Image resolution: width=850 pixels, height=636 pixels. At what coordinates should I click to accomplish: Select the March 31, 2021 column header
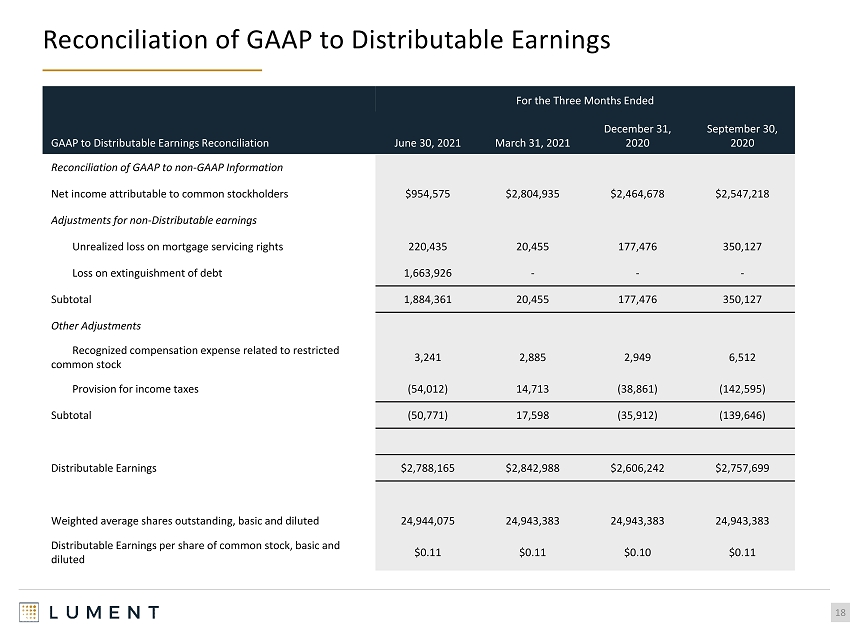click(x=532, y=143)
